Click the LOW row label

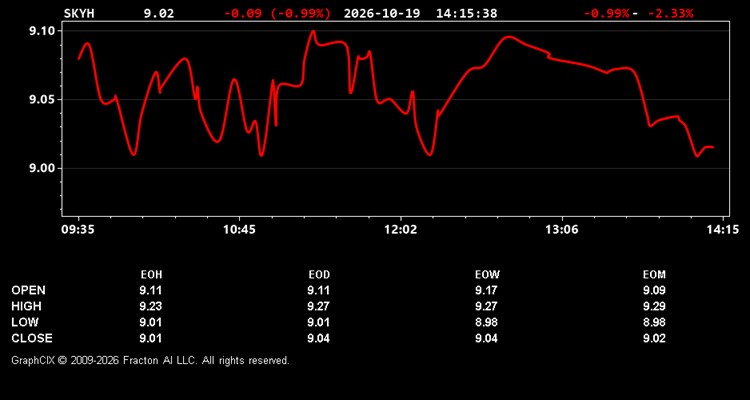pyautogui.click(x=25, y=322)
